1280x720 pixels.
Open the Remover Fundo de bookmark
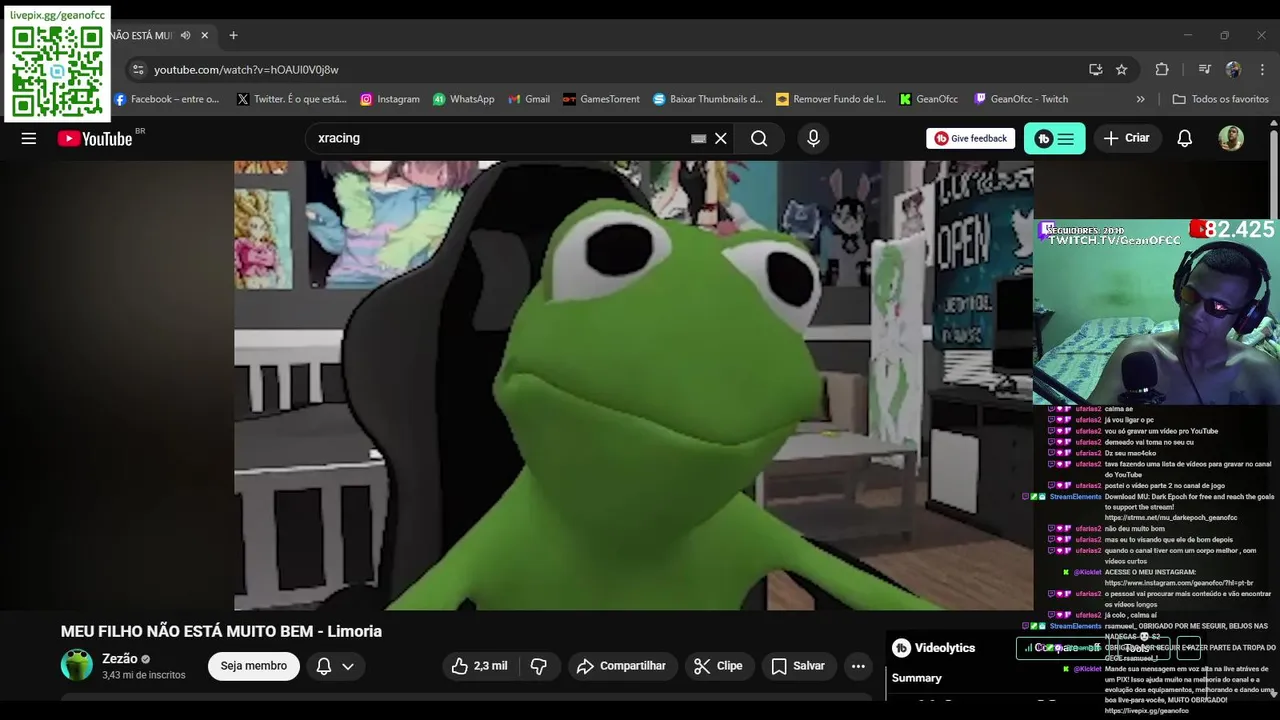click(831, 99)
